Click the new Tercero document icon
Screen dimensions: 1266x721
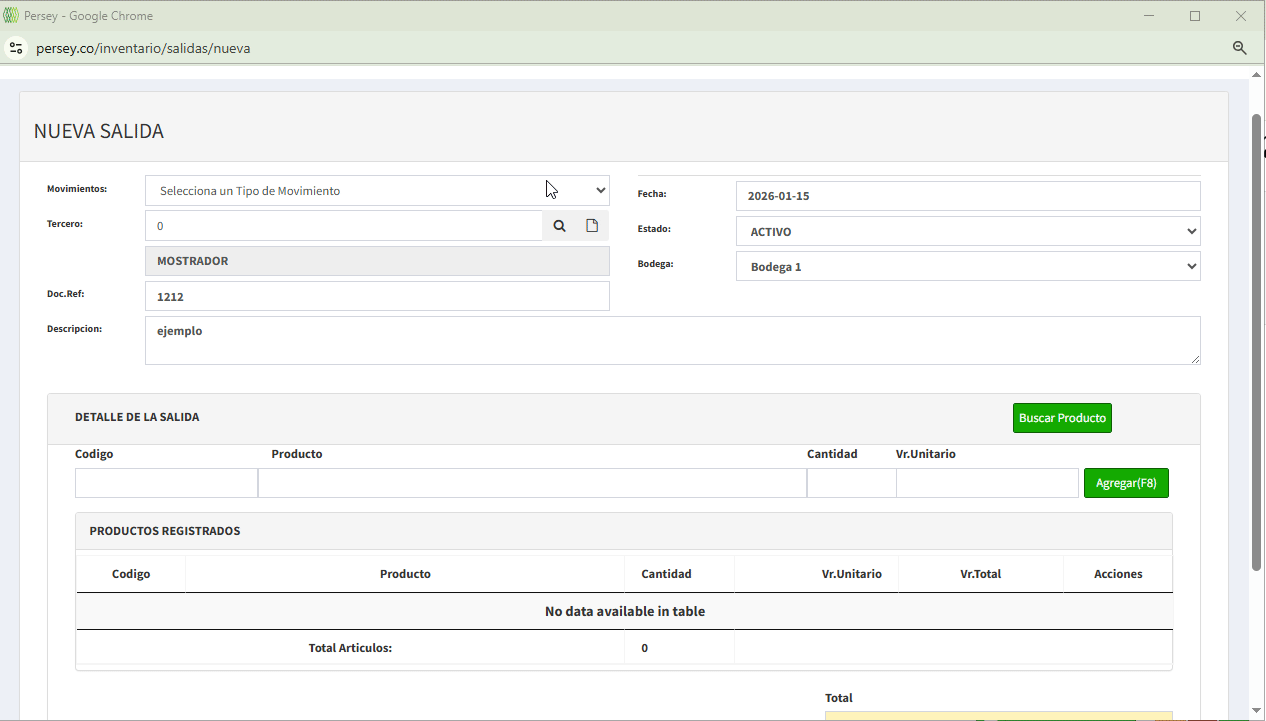[x=592, y=226]
